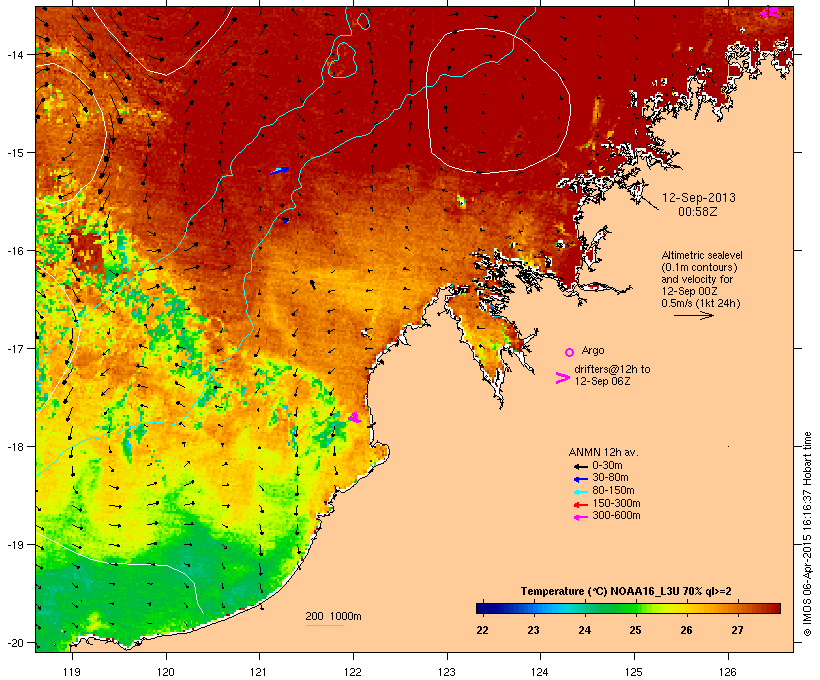Click the red 150-300m legend arrow
Image resolution: width=820 pixels, height=680 pixels.
pos(580,505)
